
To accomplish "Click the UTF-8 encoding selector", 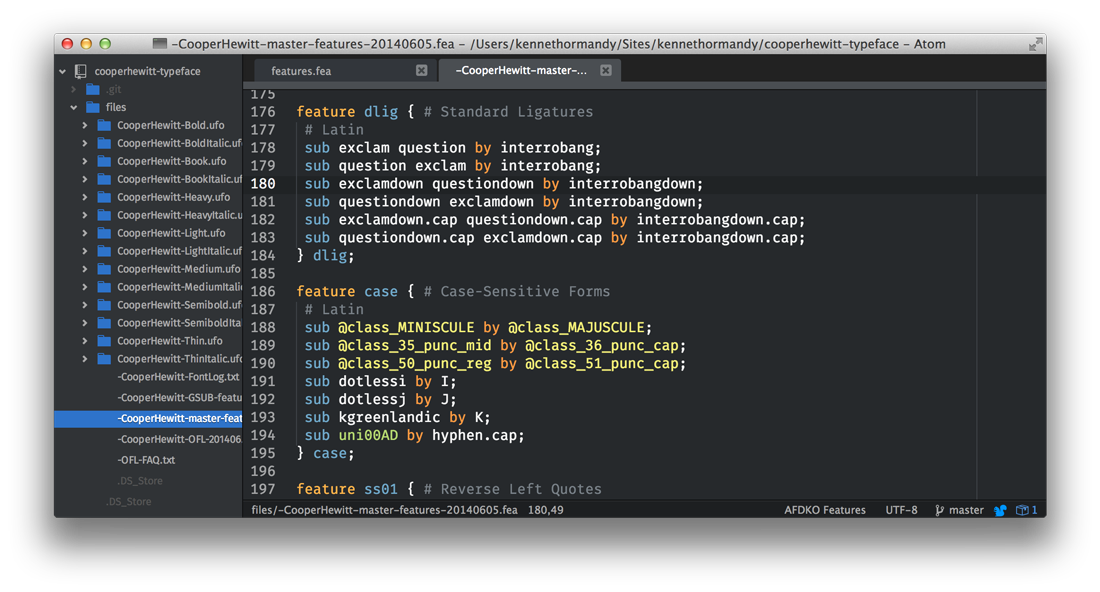I will 901,511.
